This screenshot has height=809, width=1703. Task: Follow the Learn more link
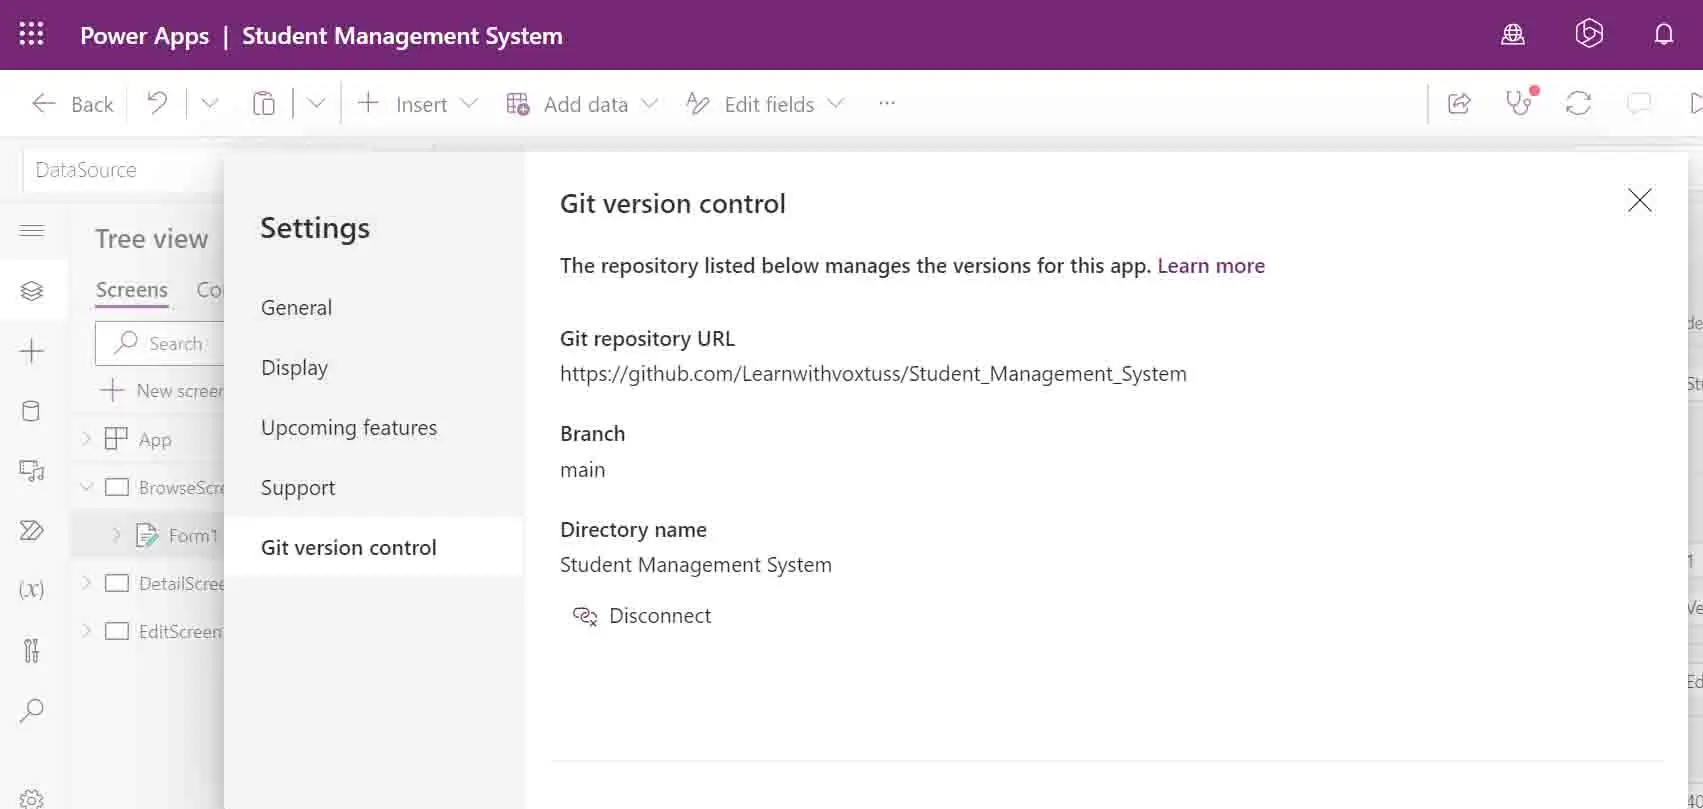click(x=1211, y=266)
